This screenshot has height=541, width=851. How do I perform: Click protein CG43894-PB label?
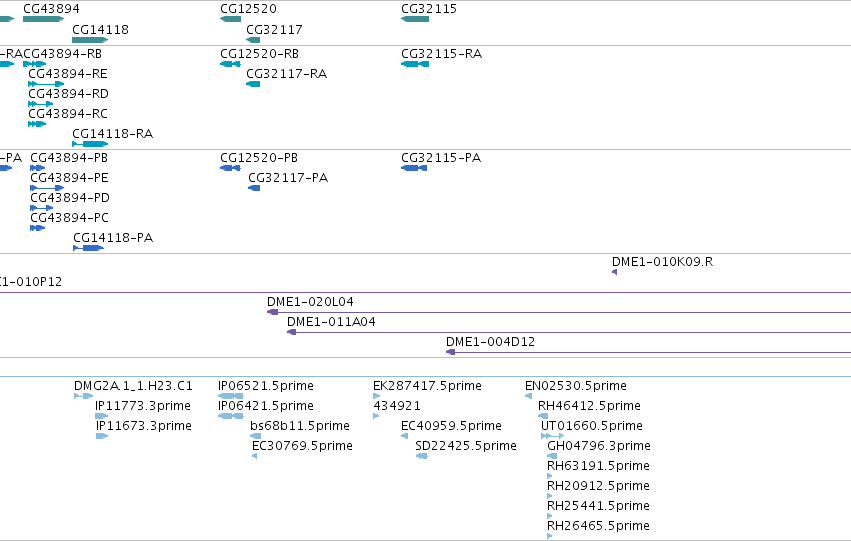[69, 157]
